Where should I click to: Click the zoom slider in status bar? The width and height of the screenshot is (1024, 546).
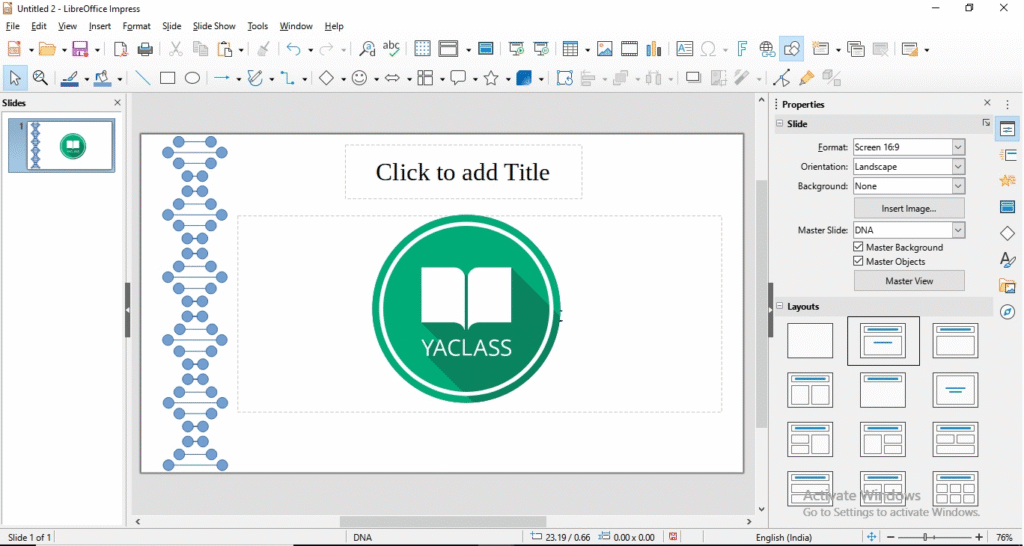click(x=934, y=537)
